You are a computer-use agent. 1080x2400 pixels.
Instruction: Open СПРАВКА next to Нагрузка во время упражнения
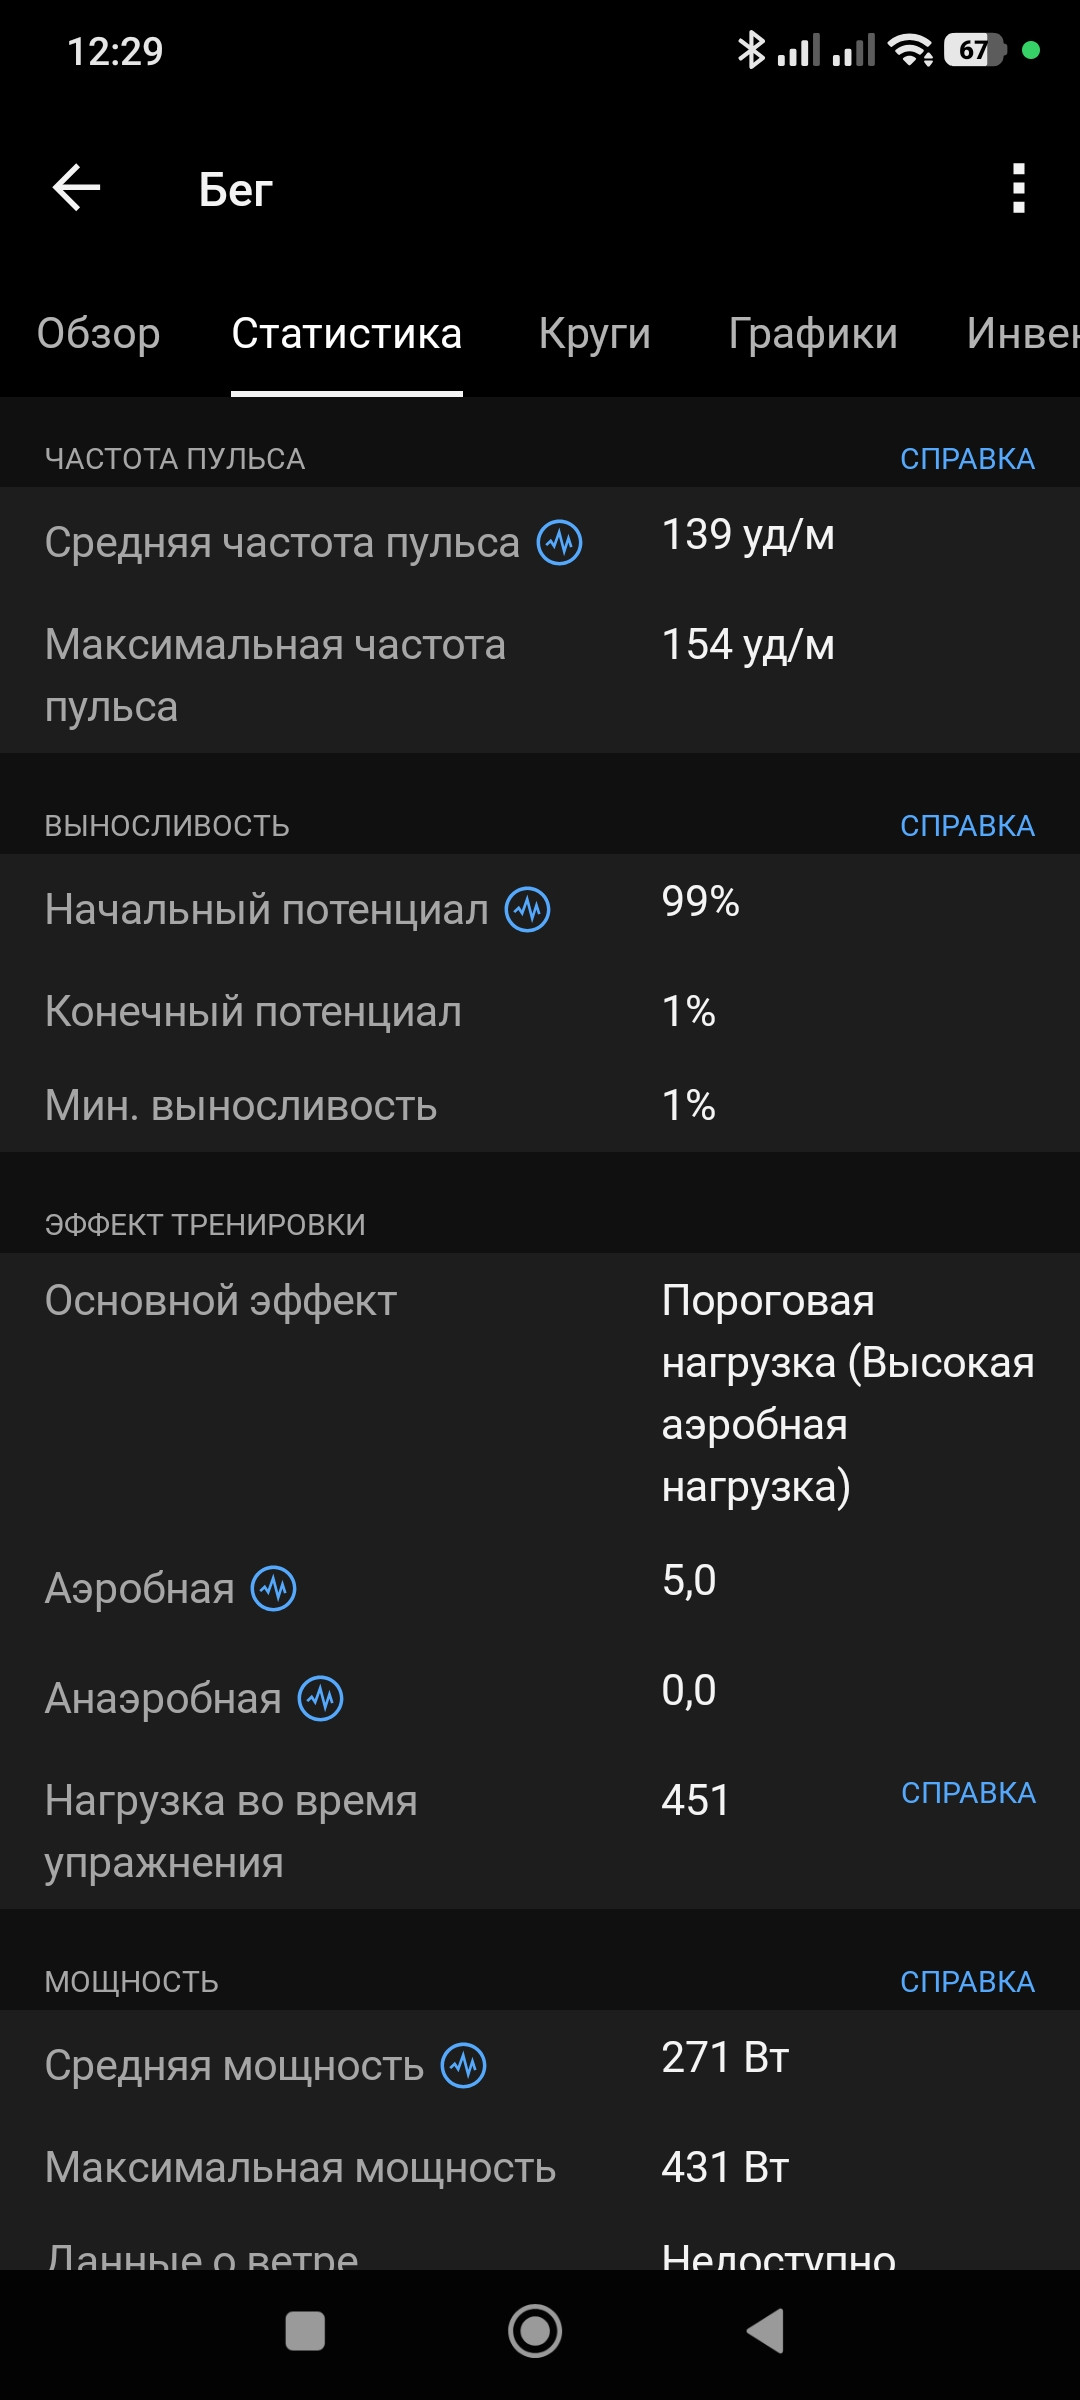968,1793
